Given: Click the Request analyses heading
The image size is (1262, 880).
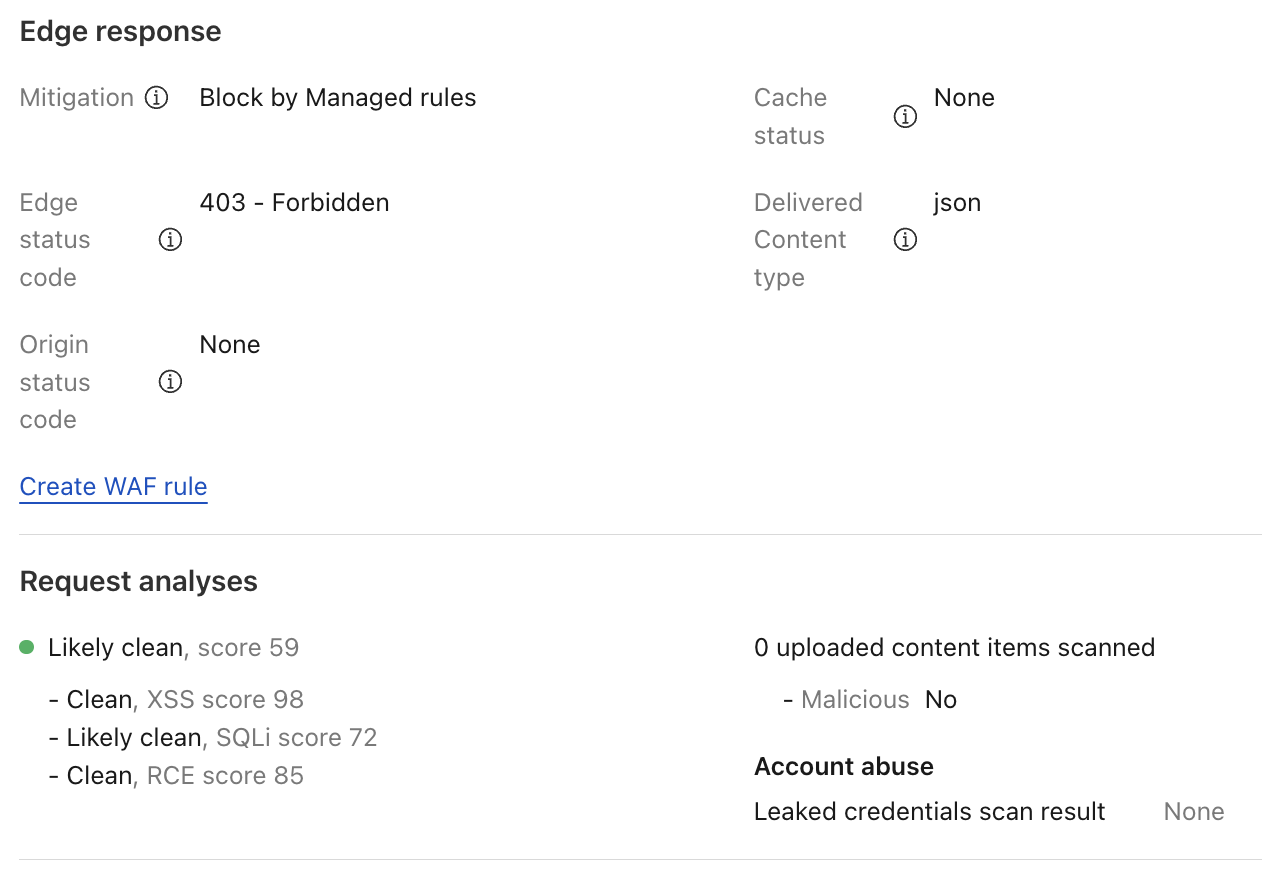Looking at the screenshot, I should coord(138,582).
